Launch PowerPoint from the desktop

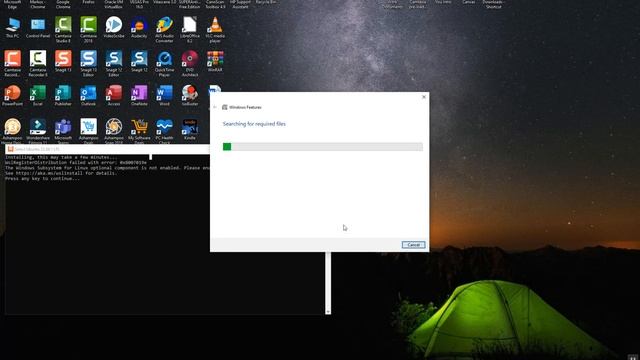pos(12,96)
